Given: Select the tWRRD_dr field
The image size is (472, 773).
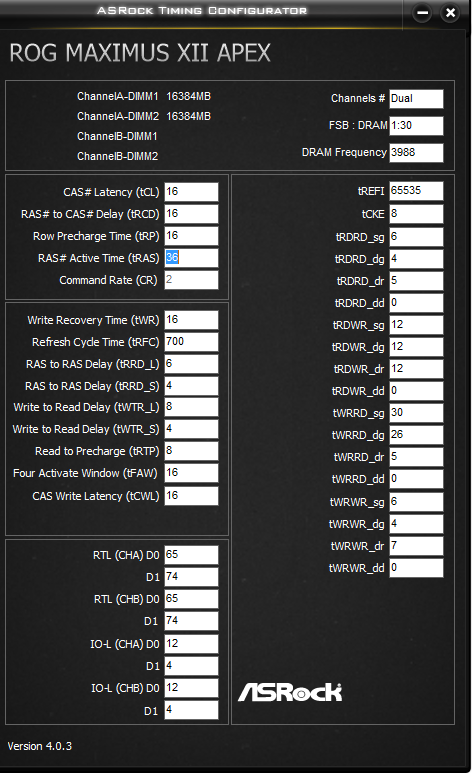Looking at the screenshot, I should 416,457.
